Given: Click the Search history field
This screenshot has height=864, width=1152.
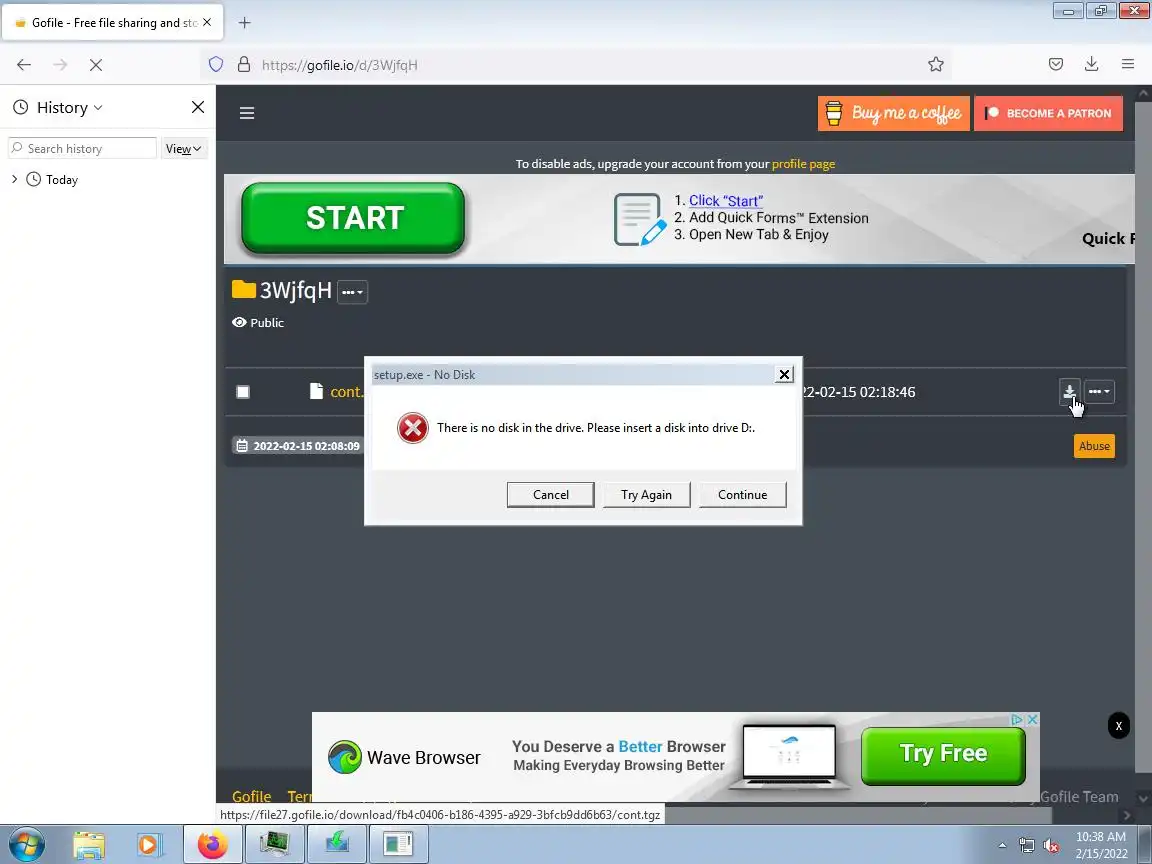Looking at the screenshot, I should tap(82, 148).
